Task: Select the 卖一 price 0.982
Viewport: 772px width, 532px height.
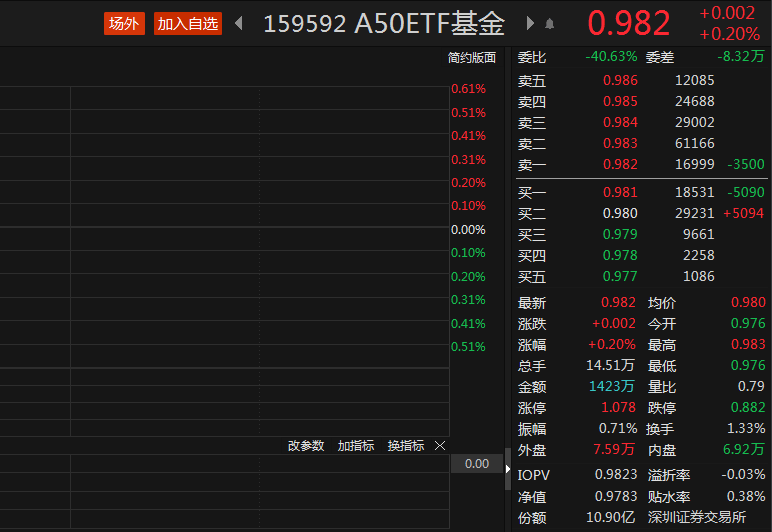Action: [619, 164]
